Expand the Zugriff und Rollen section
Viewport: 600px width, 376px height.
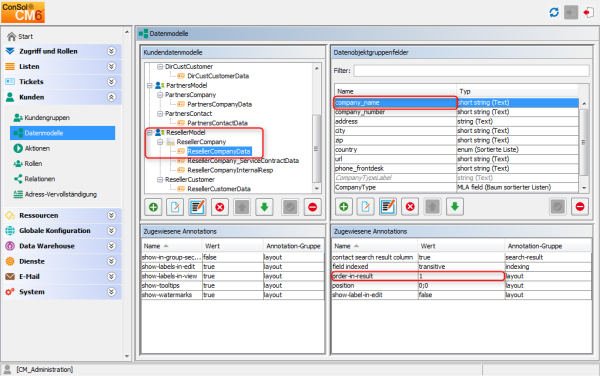tap(111, 51)
